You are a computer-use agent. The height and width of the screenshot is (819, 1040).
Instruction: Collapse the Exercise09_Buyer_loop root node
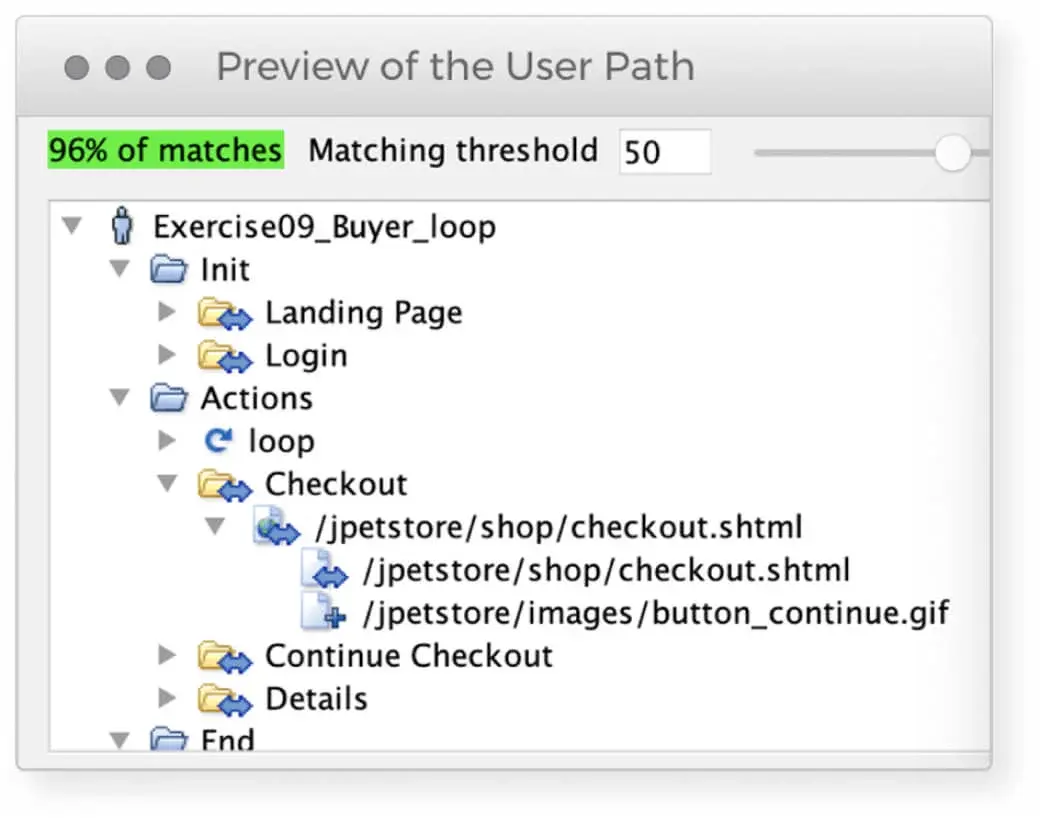click(71, 227)
